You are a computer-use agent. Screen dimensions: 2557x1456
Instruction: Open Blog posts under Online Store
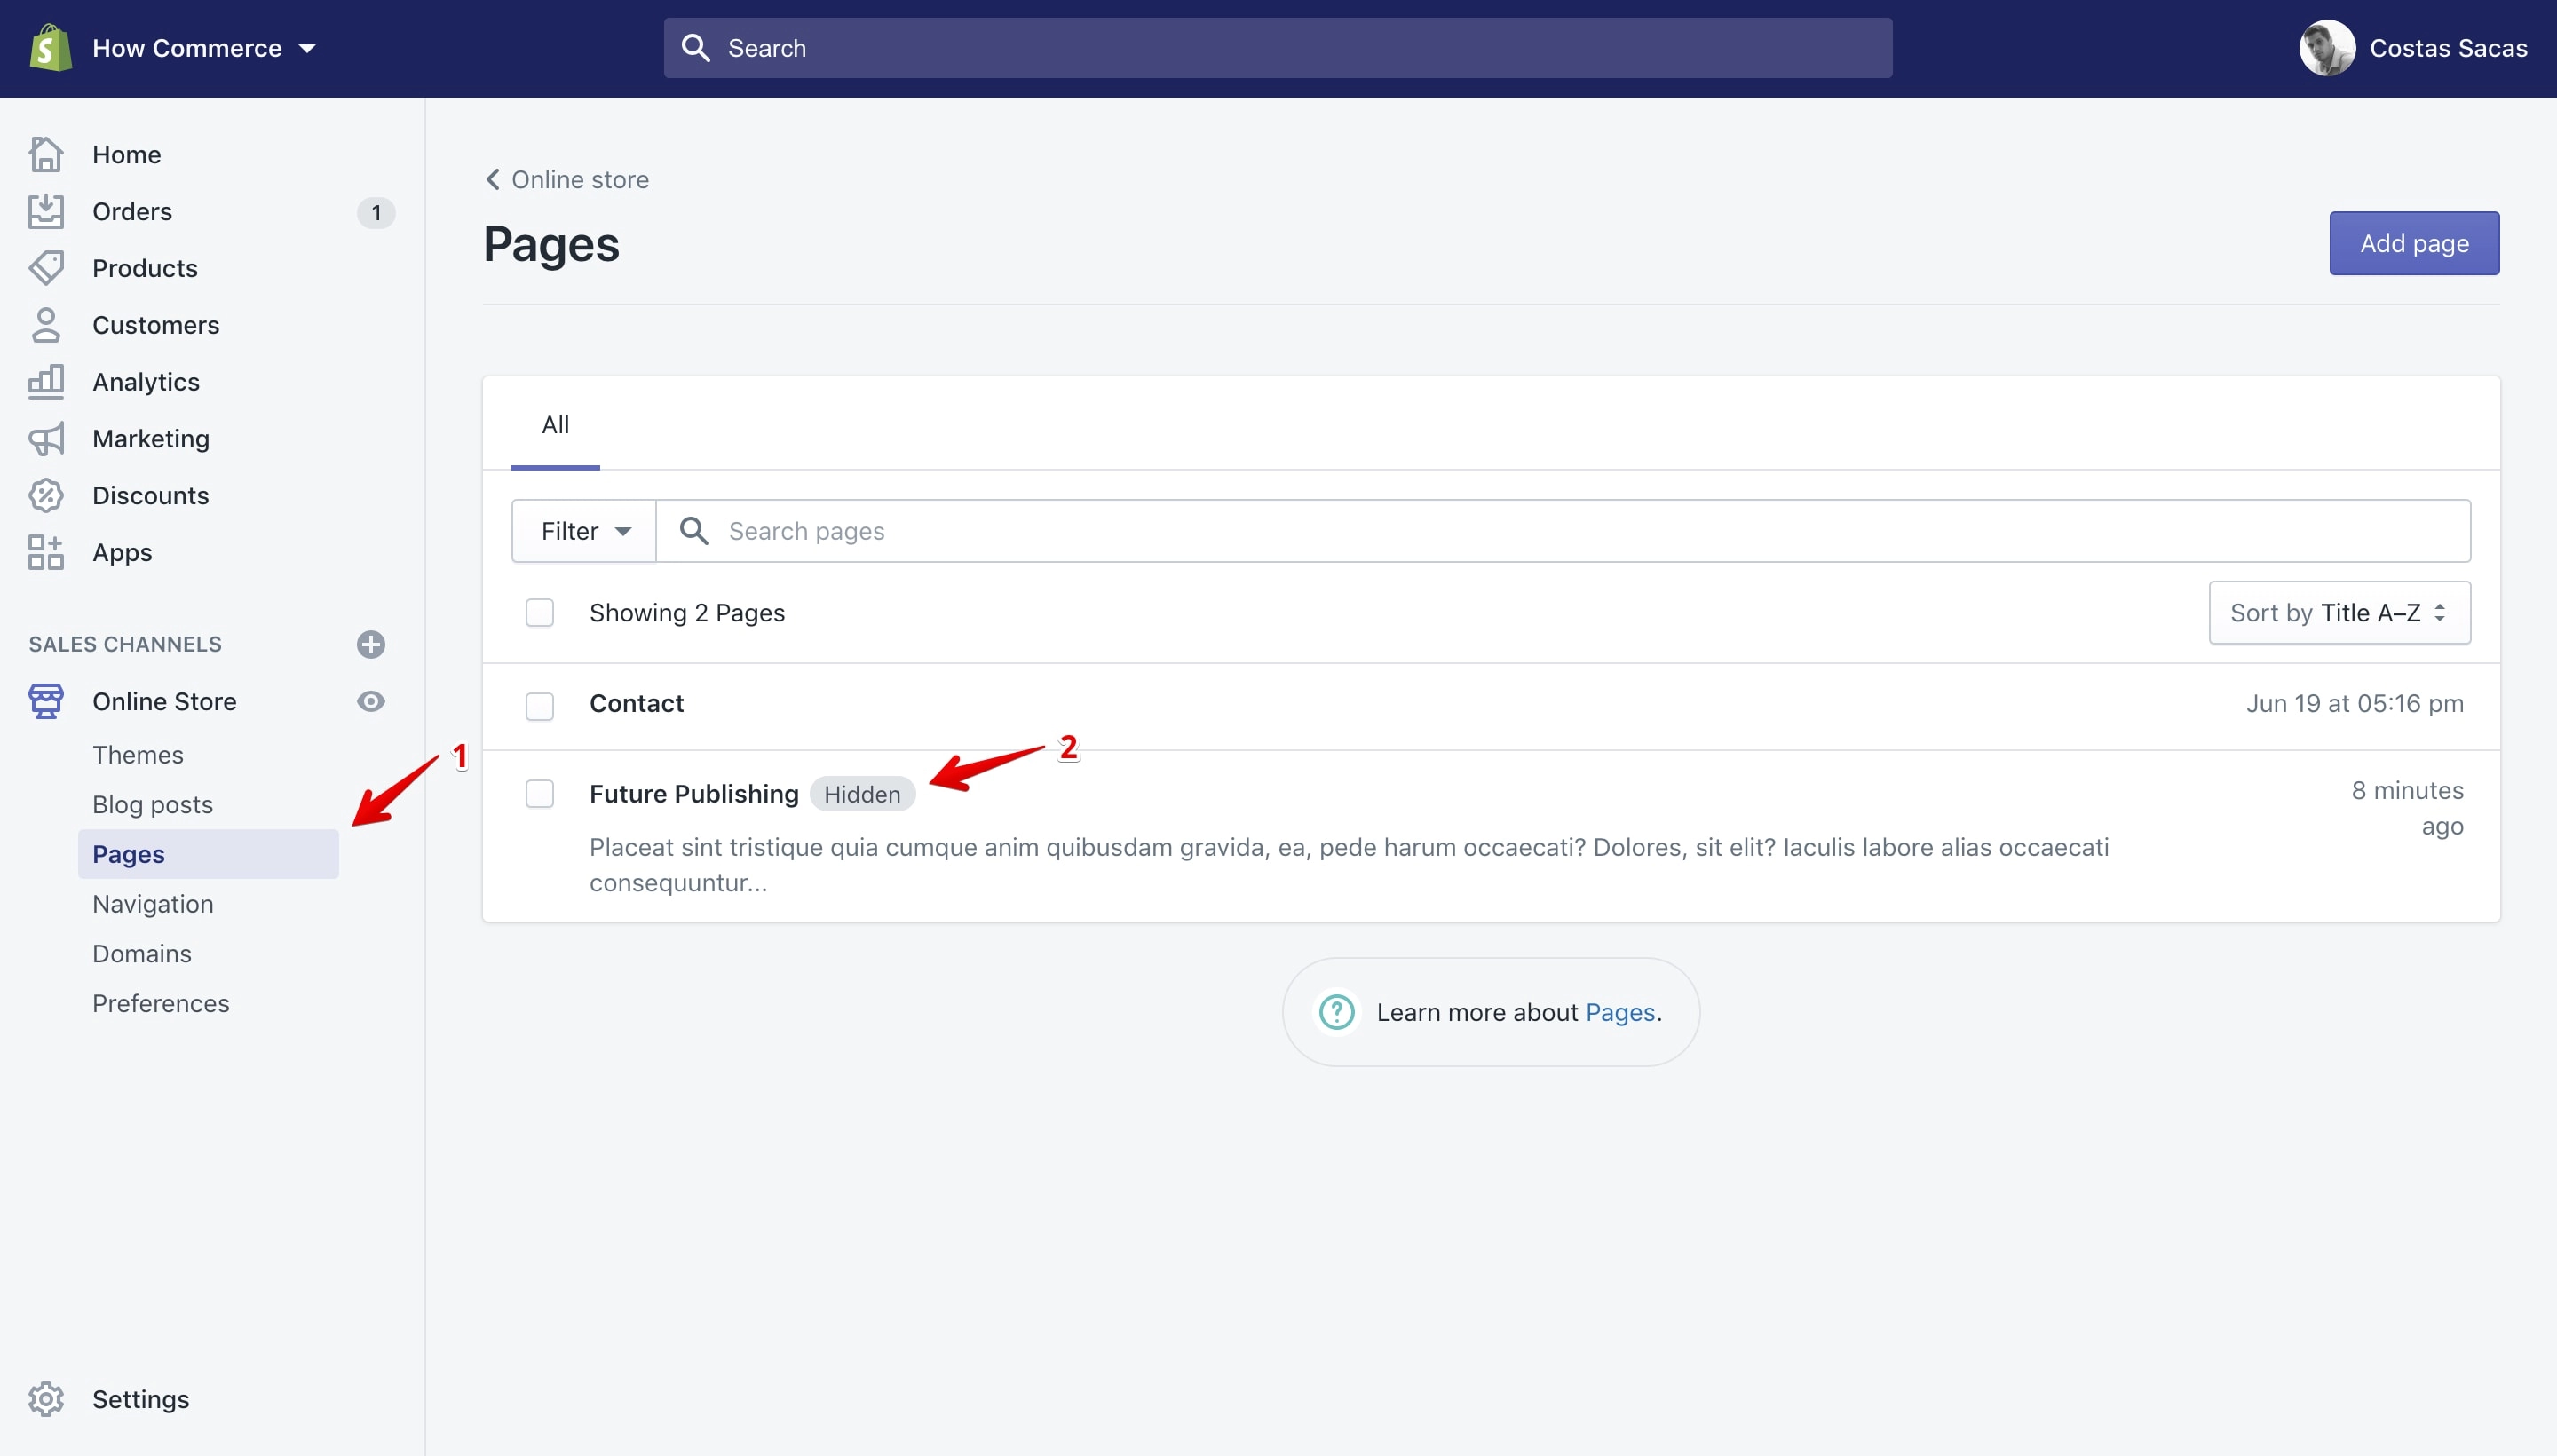click(152, 805)
